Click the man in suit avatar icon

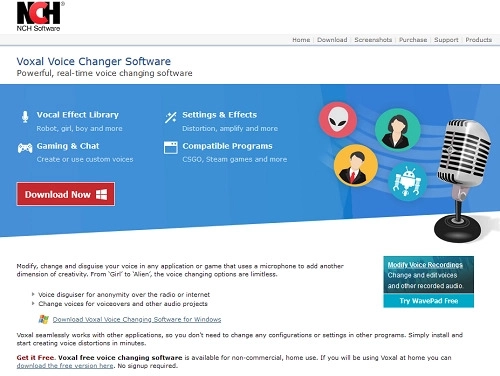(x=356, y=165)
